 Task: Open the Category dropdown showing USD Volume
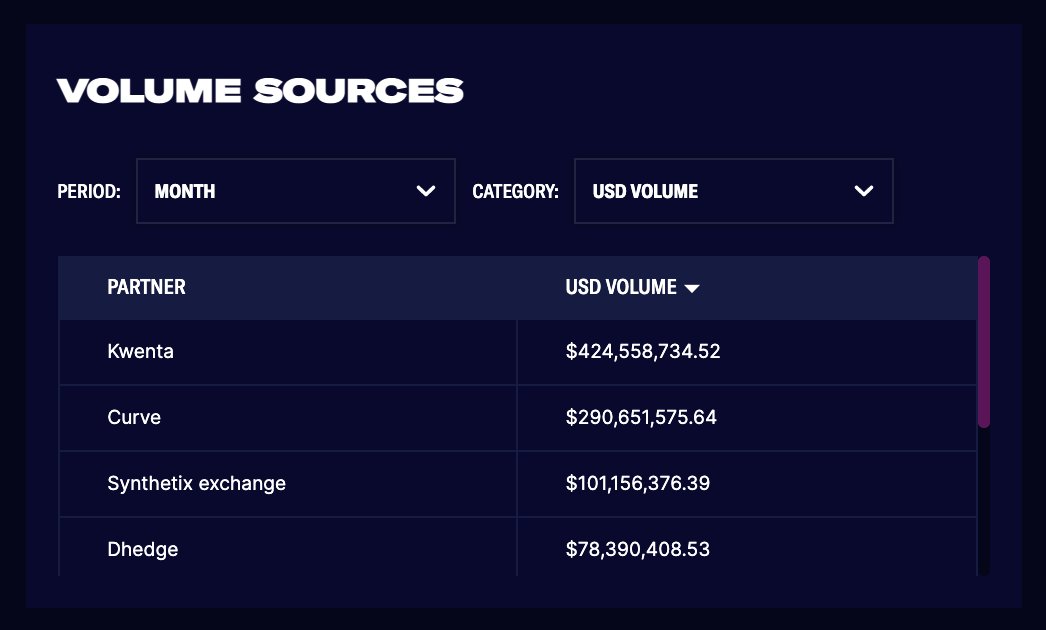coord(734,191)
